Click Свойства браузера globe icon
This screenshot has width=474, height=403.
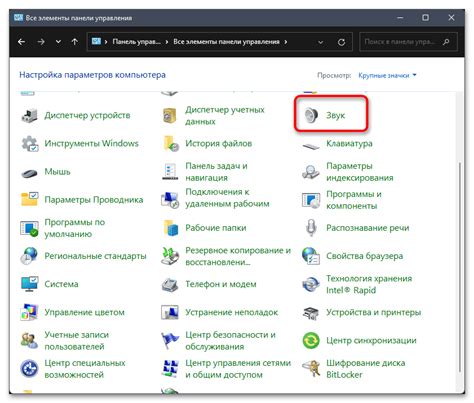tap(311, 256)
